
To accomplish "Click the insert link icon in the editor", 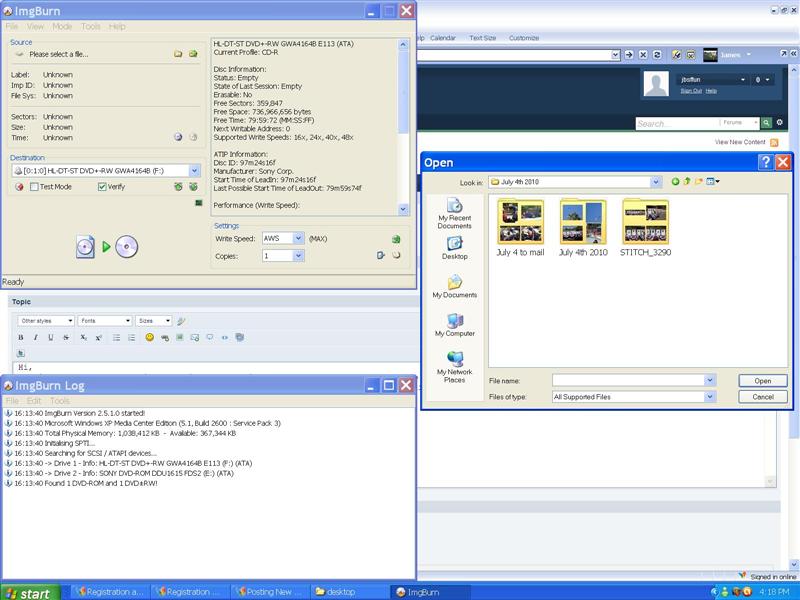I will (x=164, y=337).
